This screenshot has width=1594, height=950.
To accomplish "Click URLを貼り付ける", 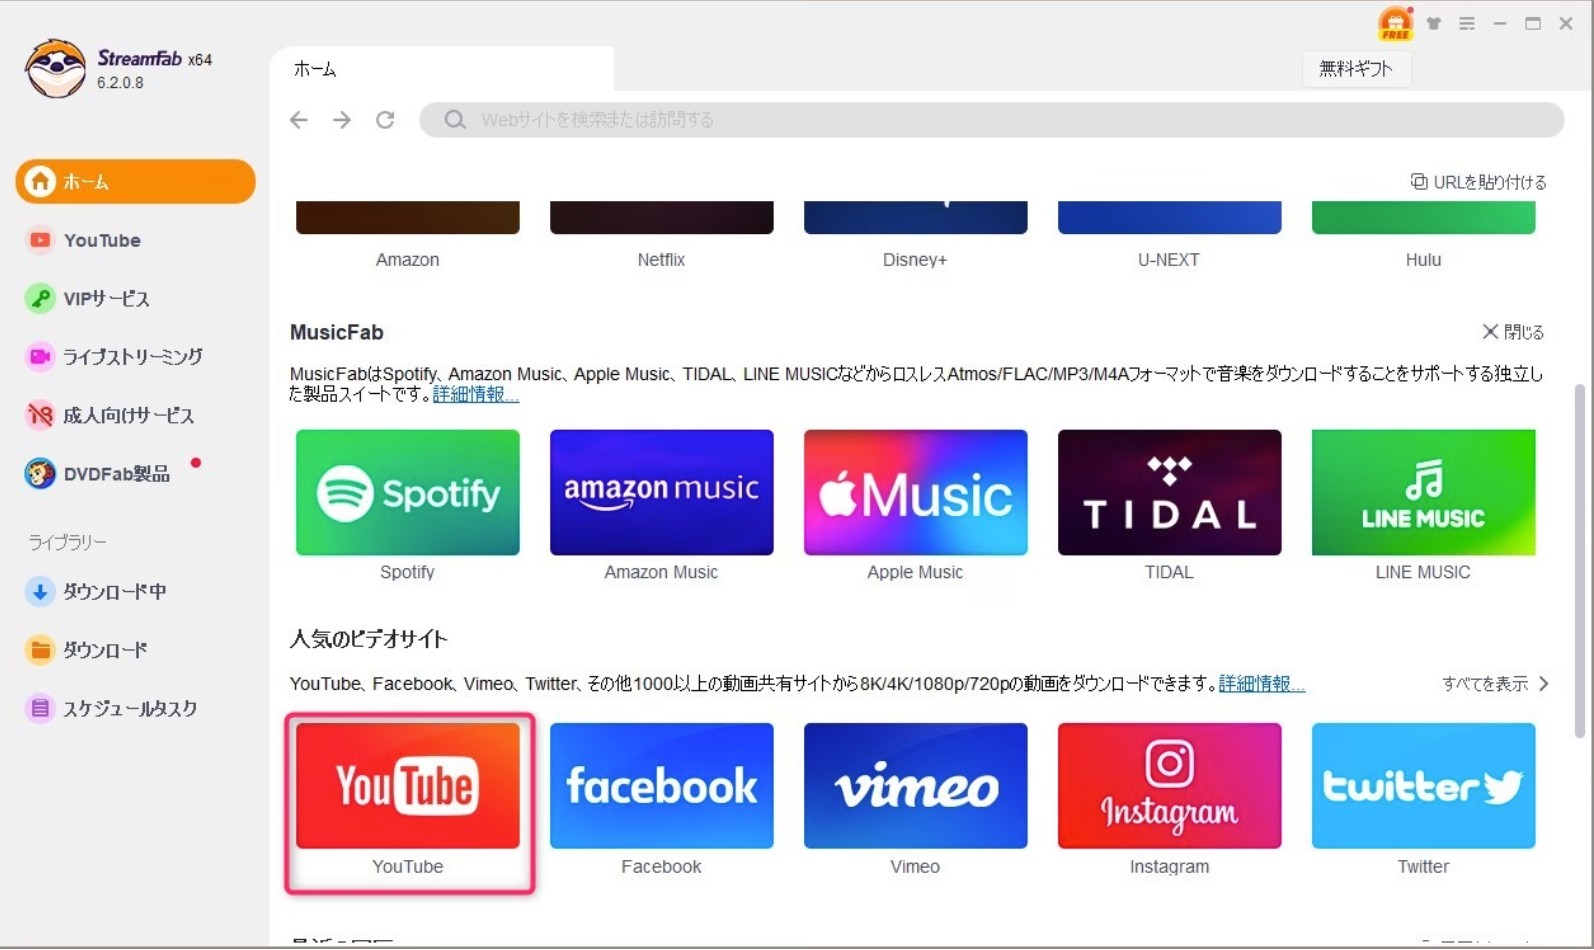I will (1479, 182).
